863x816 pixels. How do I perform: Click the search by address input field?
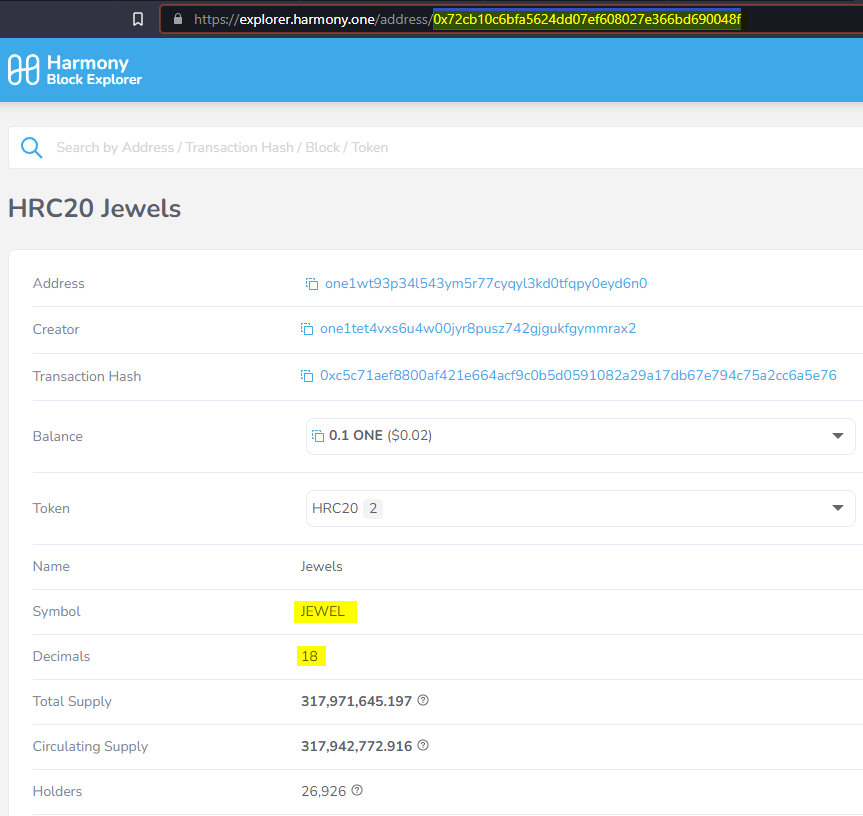coord(300,146)
